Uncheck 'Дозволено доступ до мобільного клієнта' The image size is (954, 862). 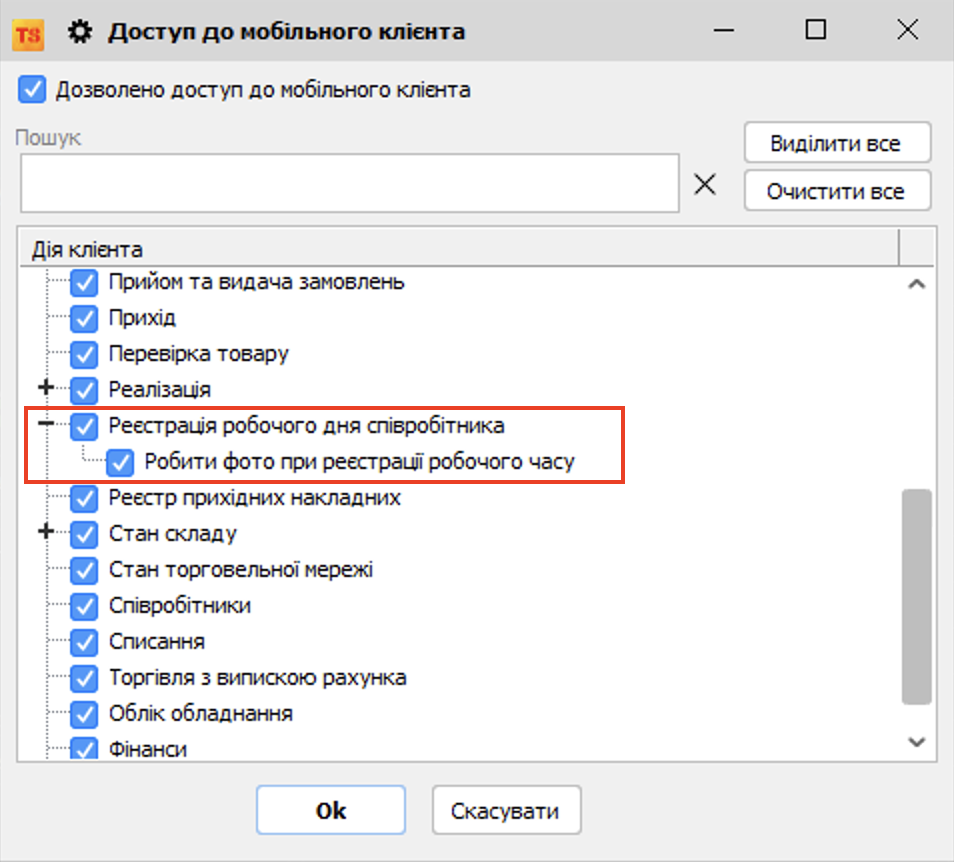pos(32,90)
